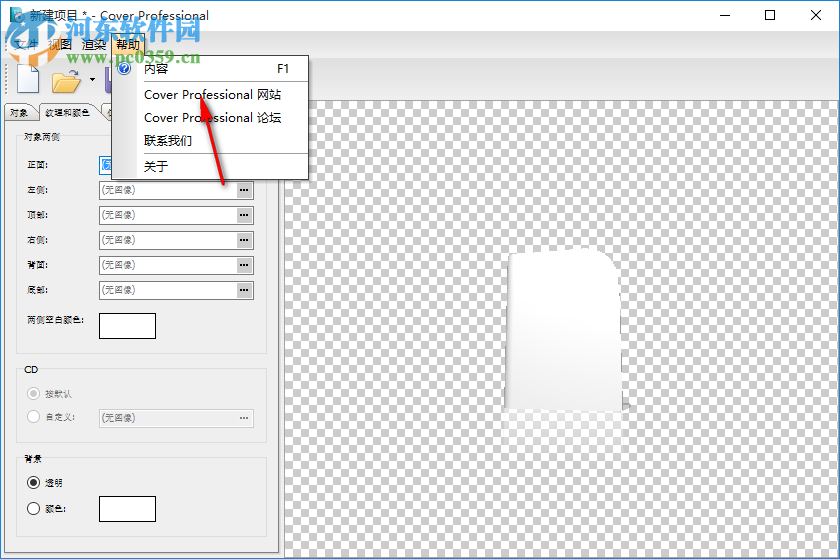840x559 pixels.
Task: Select the CD 按默认 radio button
Action: tap(33, 394)
